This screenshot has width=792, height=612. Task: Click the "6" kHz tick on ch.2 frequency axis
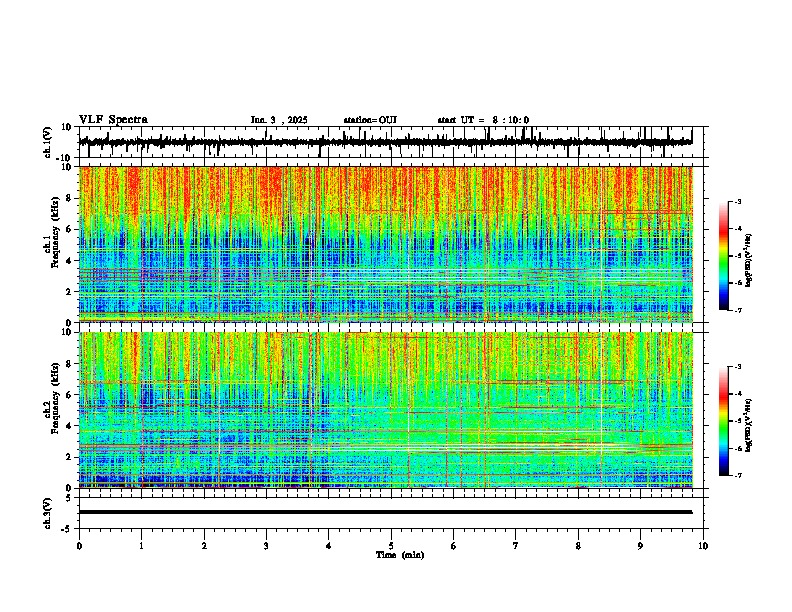pyautogui.click(x=69, y=394)
